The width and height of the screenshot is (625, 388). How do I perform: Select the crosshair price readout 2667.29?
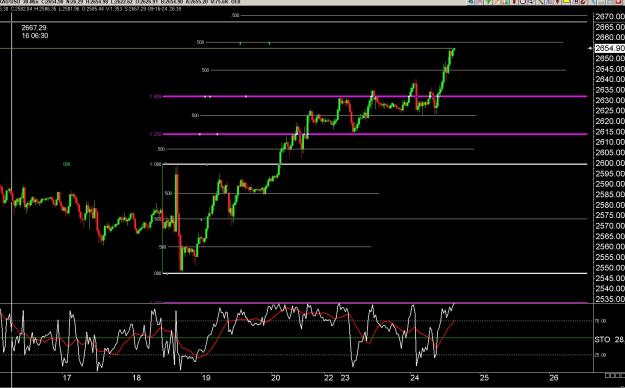click(34, 28)
